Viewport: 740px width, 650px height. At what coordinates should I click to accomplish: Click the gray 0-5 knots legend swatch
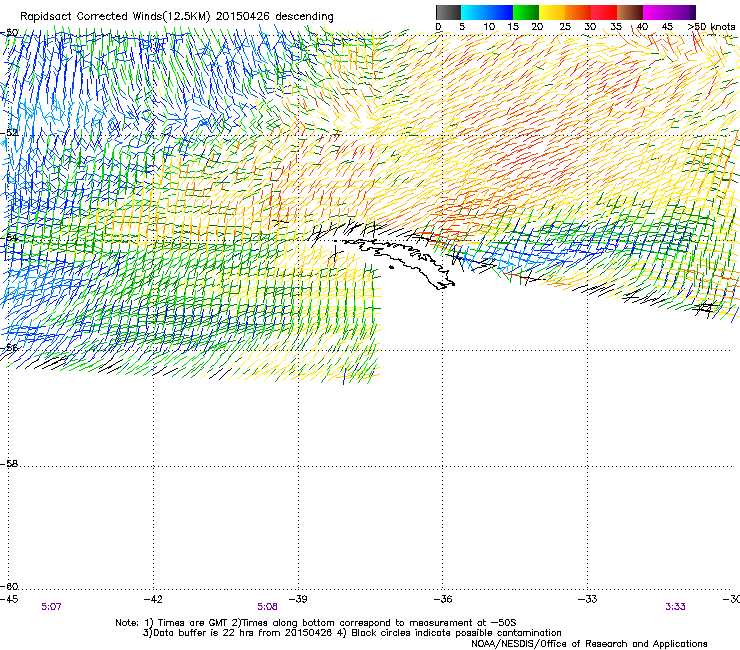448,12
